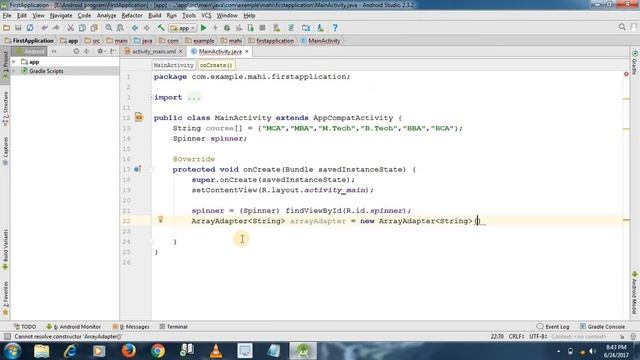This screenshot has height=360, width=640.
Task: Open Chrome from the taskbar
Action: pos(158,351)
